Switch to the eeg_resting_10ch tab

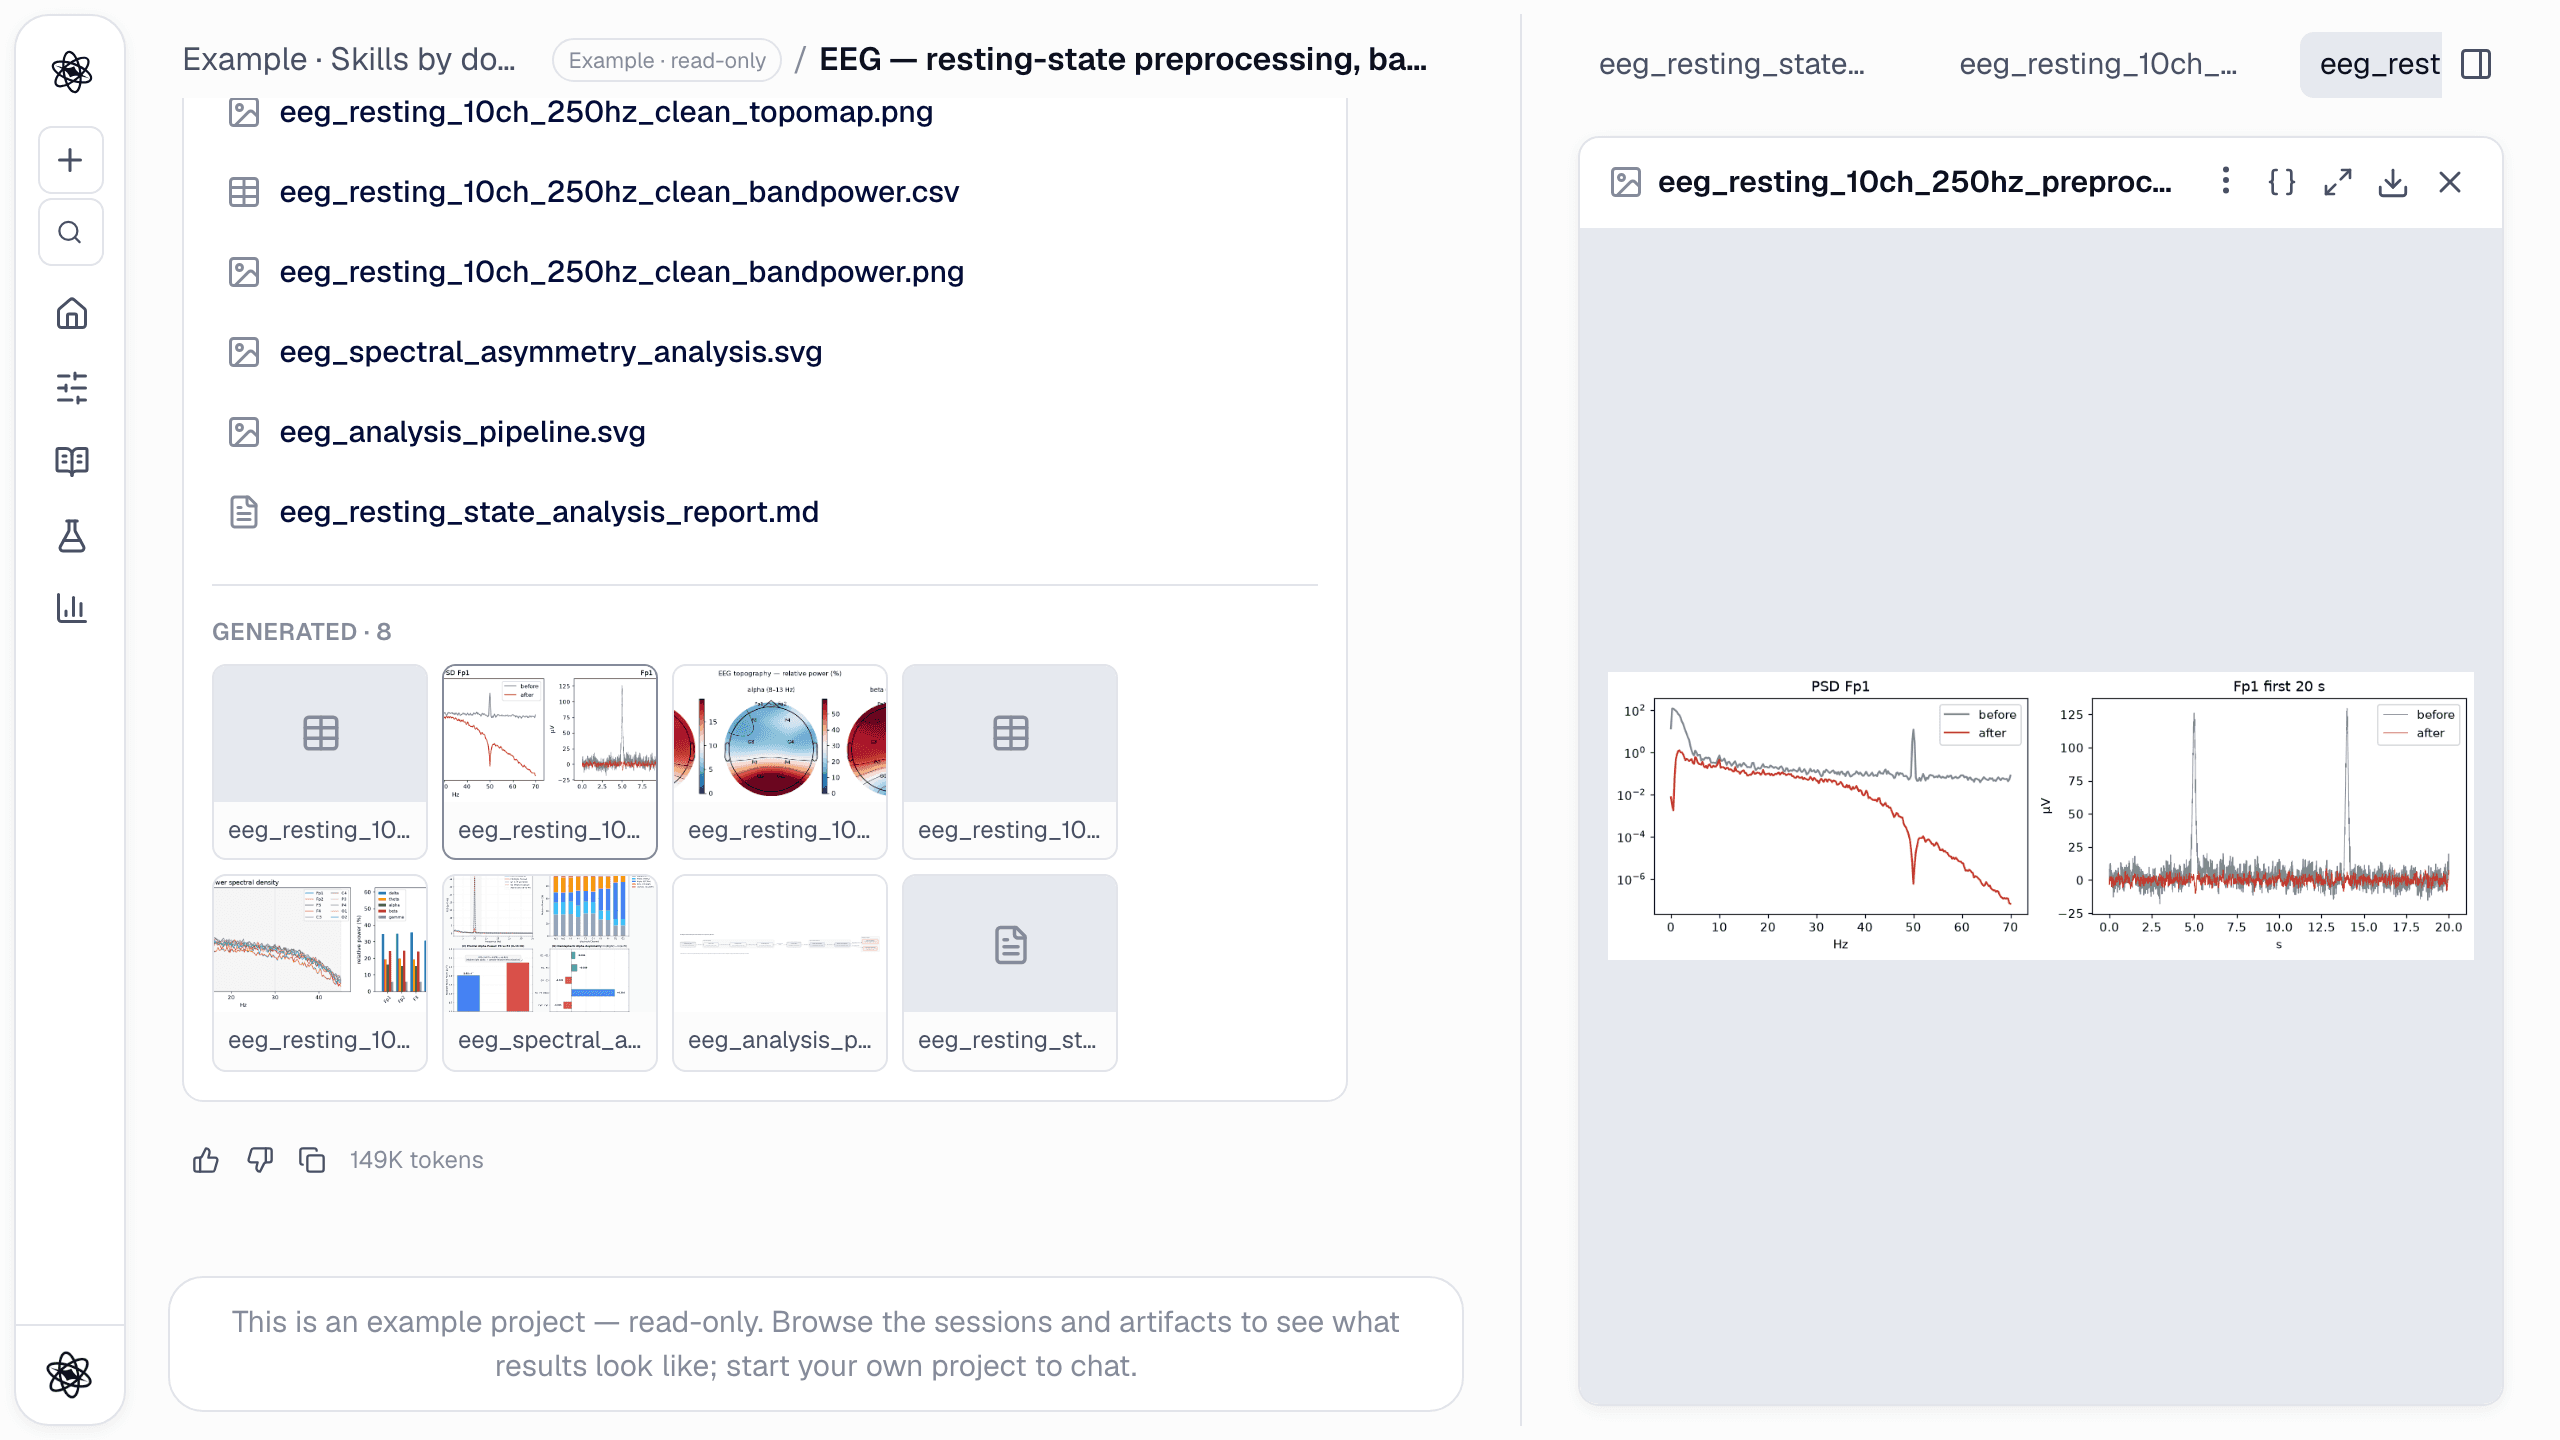tap(2098, 64)
